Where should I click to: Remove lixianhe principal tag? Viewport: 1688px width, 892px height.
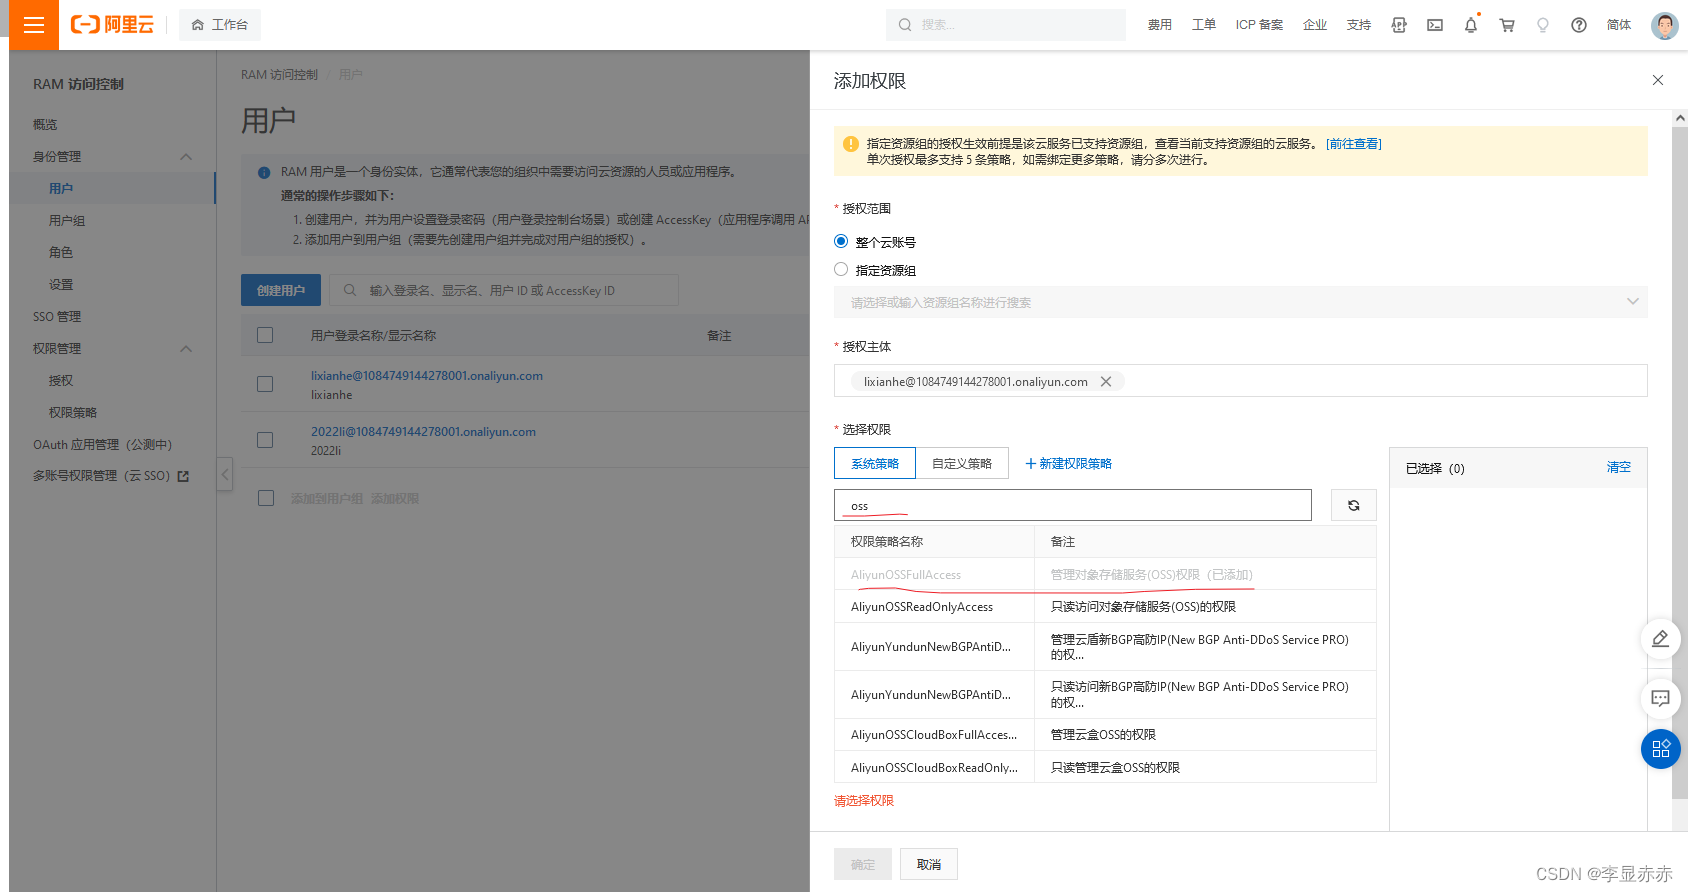(x=1106, y=381)
